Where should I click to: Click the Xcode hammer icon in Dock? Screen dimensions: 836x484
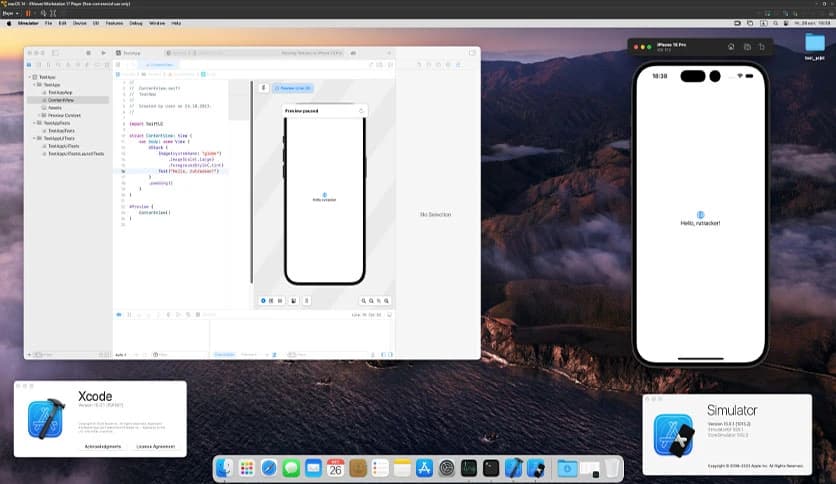(x=513, y=469)
